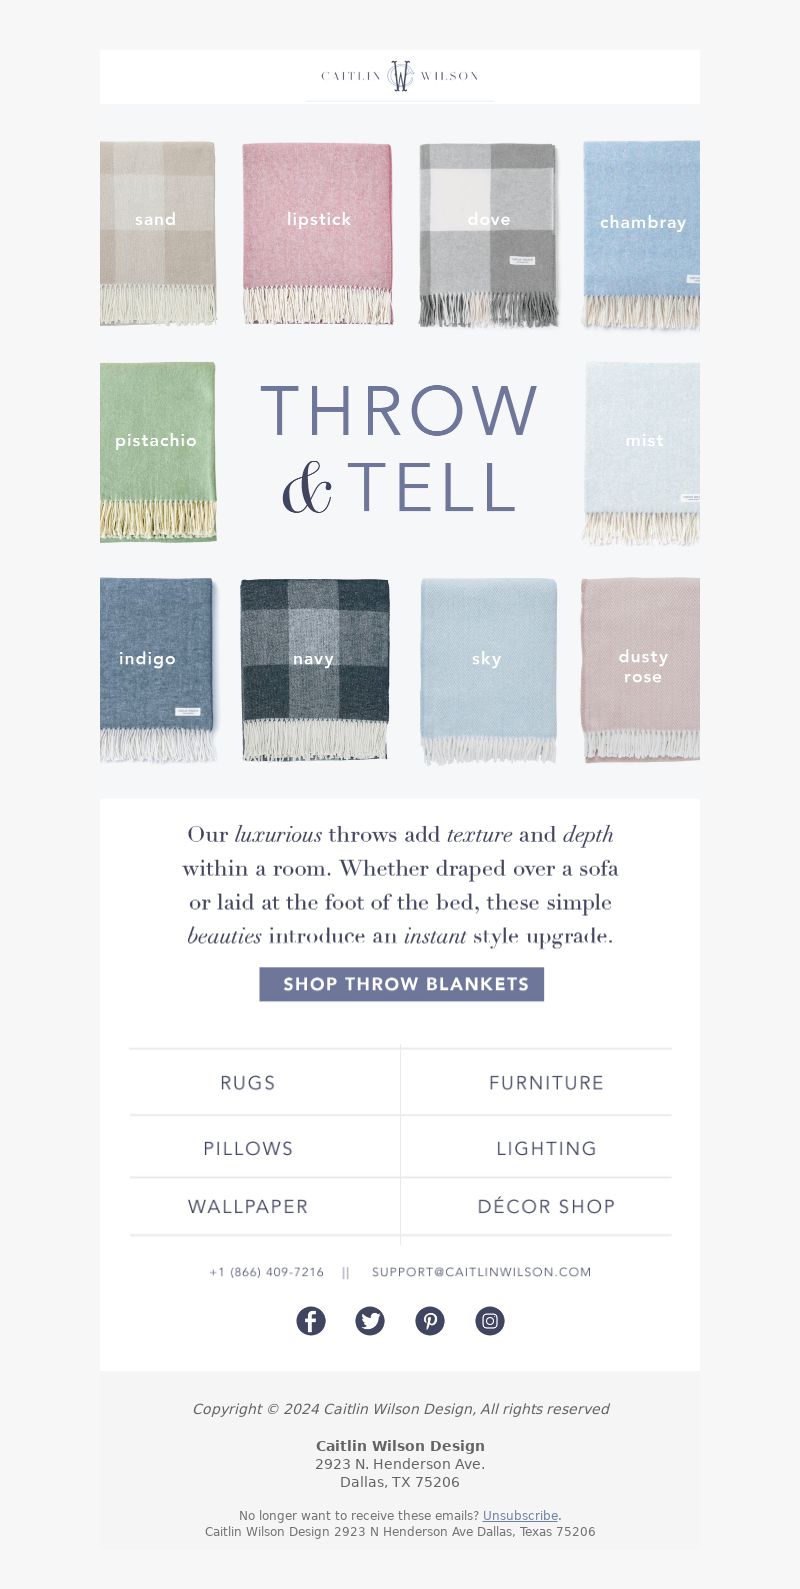Click the Shop Throw Blankets button
This screenshot has height=1589, width=800.
tap(402, 984)
